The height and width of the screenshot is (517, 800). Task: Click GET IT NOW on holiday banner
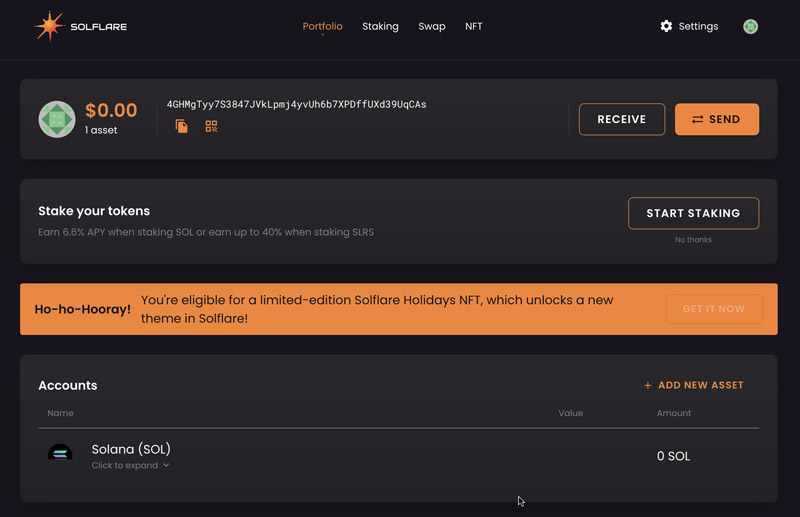pos(714,309)
